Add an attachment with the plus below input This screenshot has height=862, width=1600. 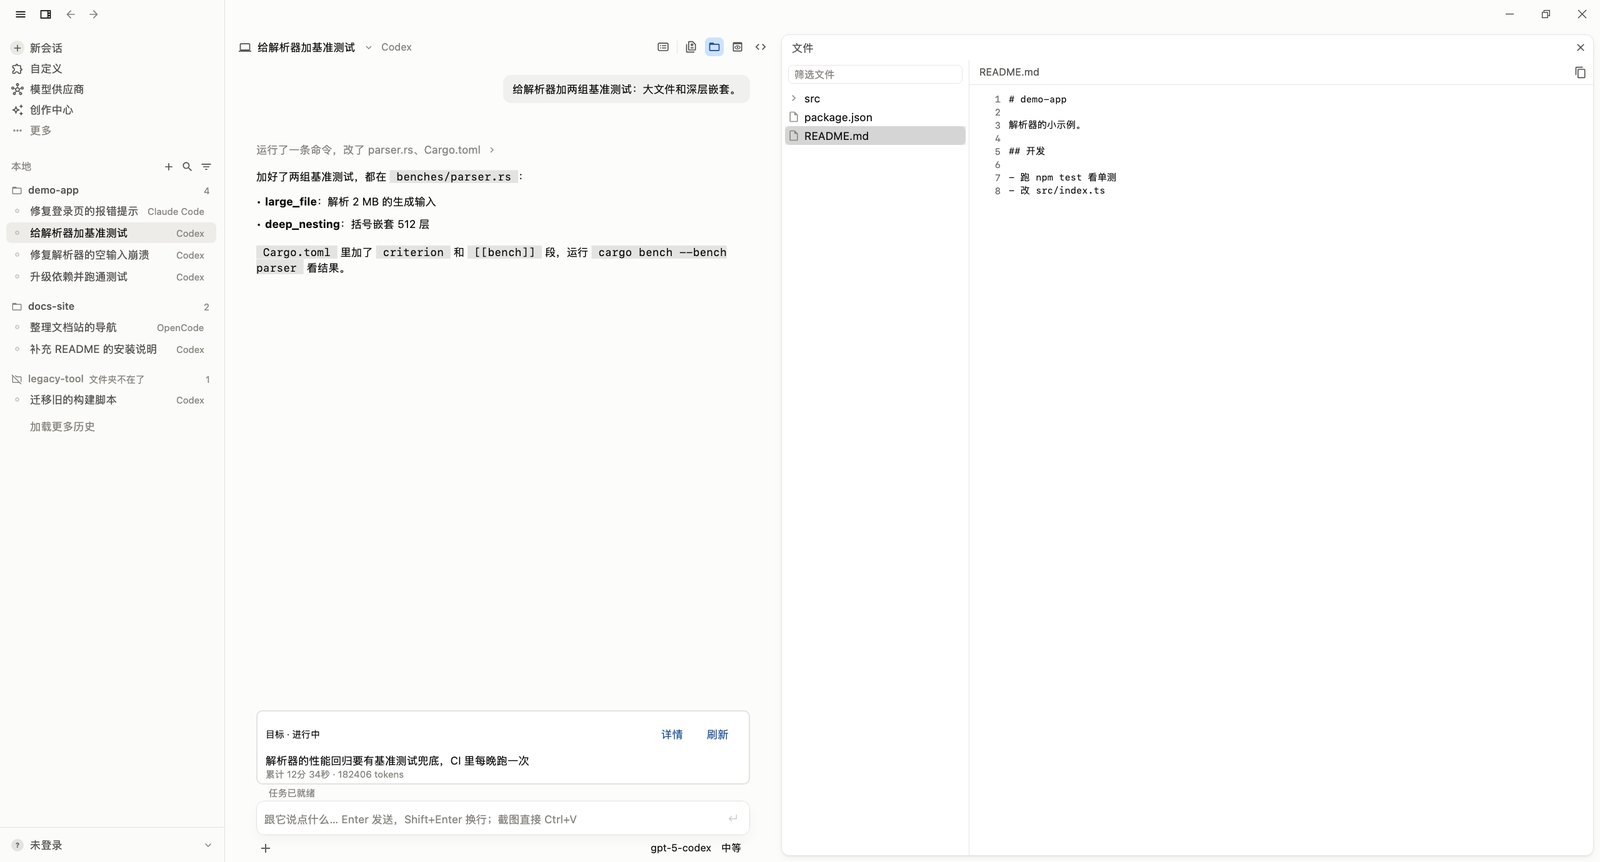tap(266, 848)
